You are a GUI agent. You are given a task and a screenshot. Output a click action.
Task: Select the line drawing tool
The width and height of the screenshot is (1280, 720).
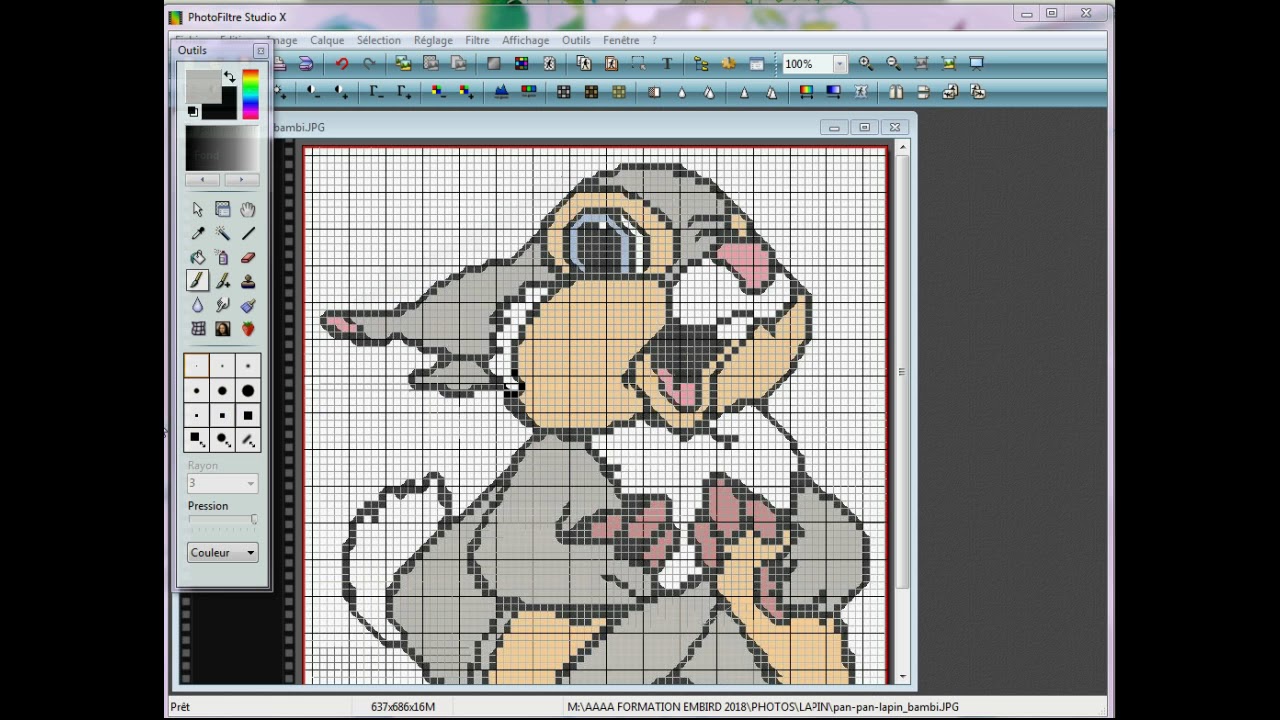pyautogui.click(x=247, y=233)
